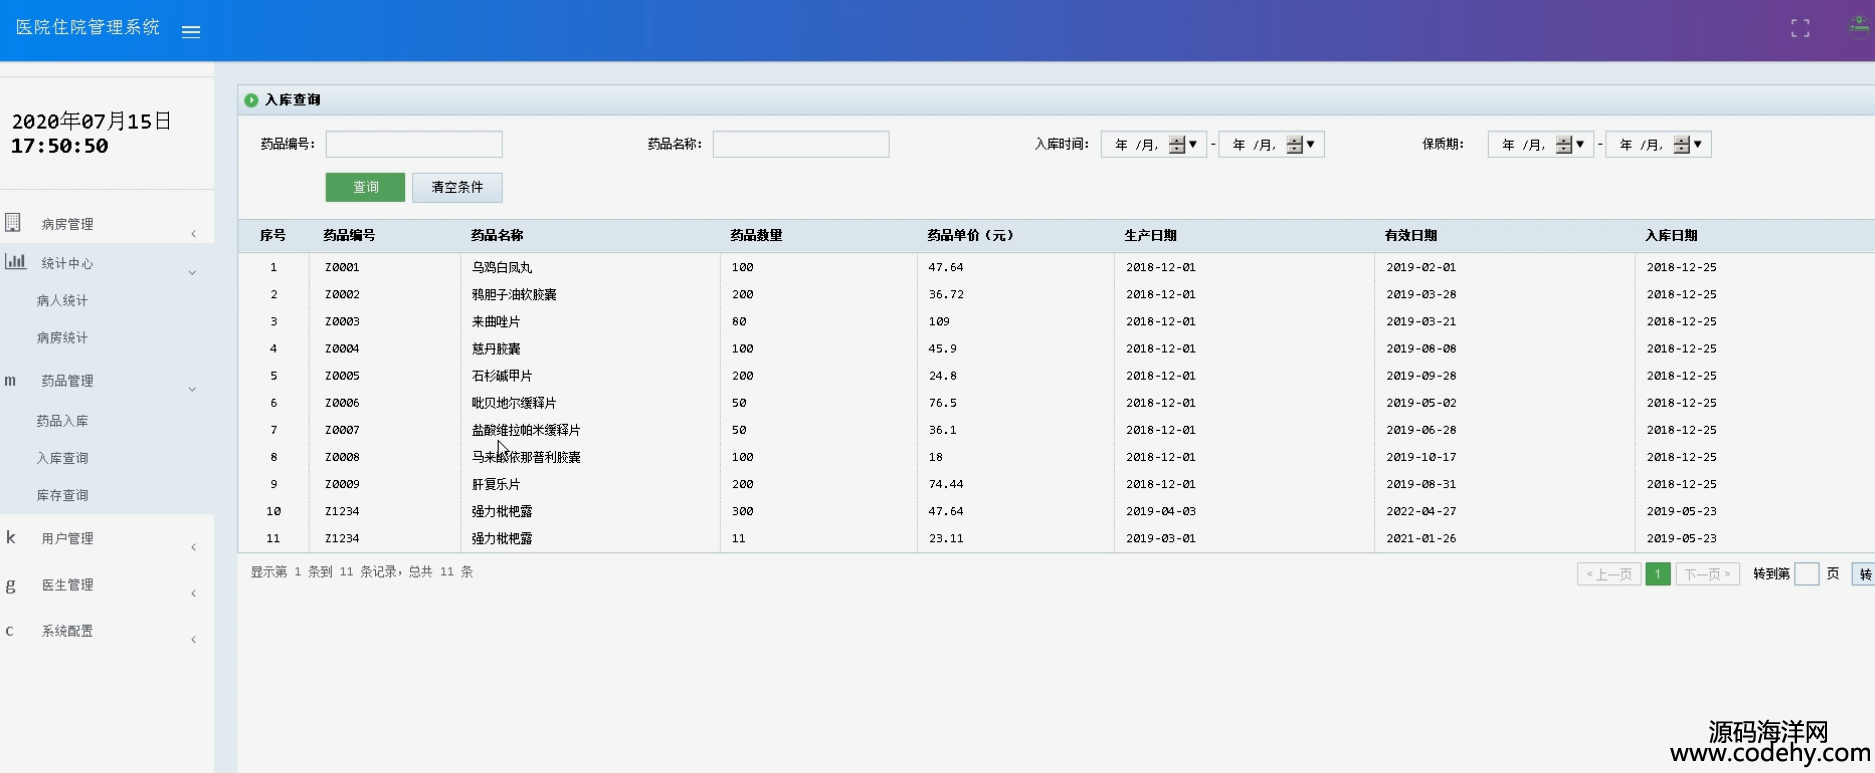1875x773 pixels.
Task: Expand the 病房管理 menu chevron
Action: [x=193, y=234]
